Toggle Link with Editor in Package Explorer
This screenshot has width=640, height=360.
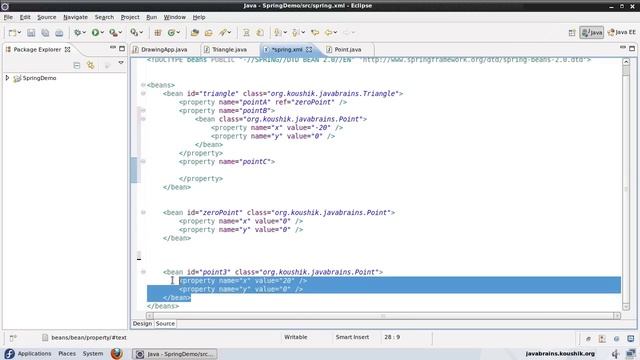pyautogui.click(x=90, y=65)
